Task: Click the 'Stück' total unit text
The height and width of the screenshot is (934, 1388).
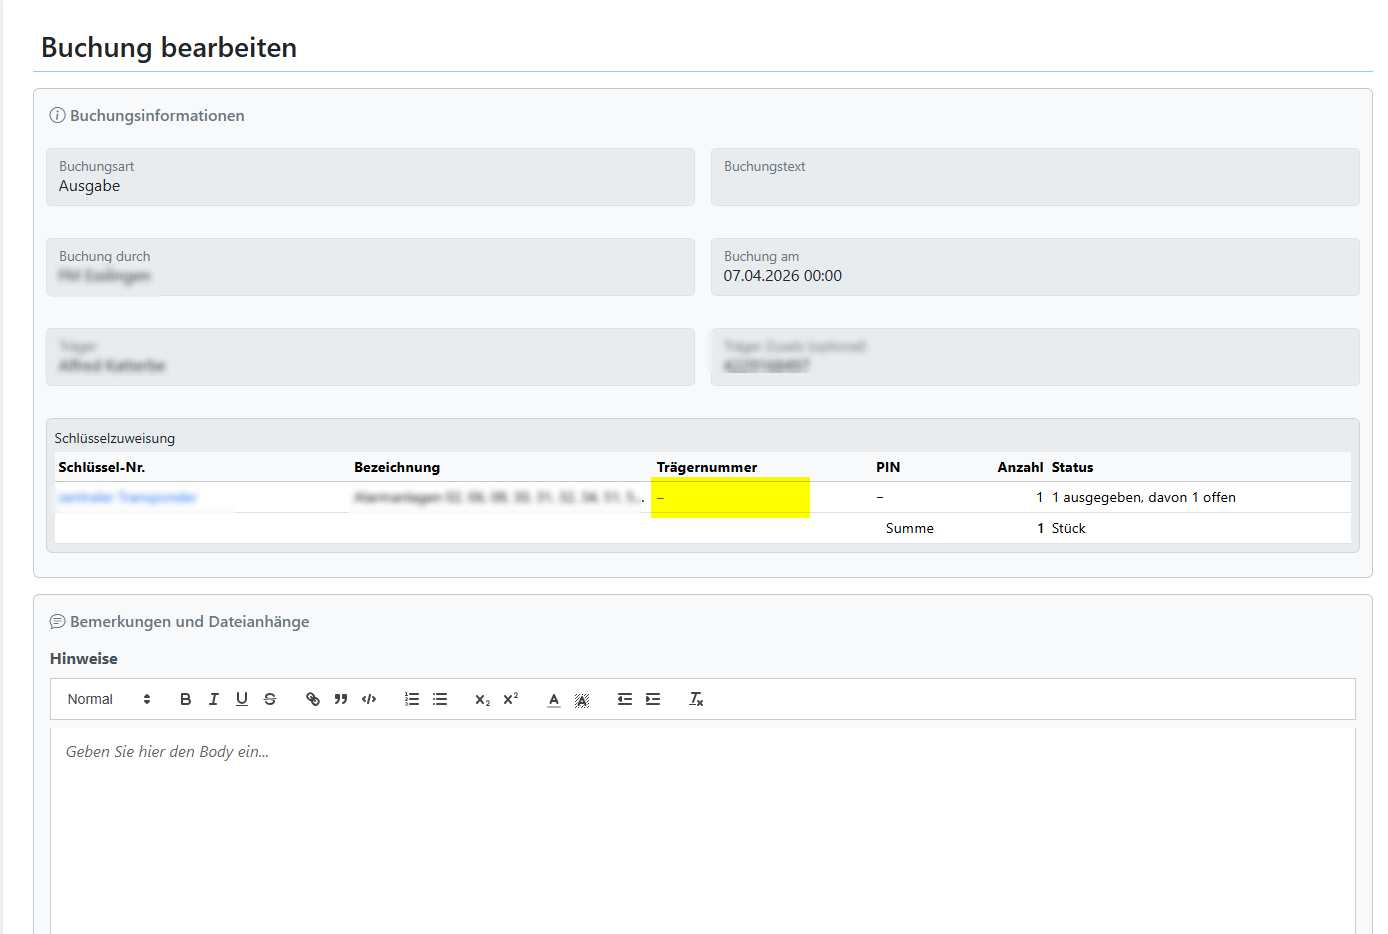Action: (1068, 528)
